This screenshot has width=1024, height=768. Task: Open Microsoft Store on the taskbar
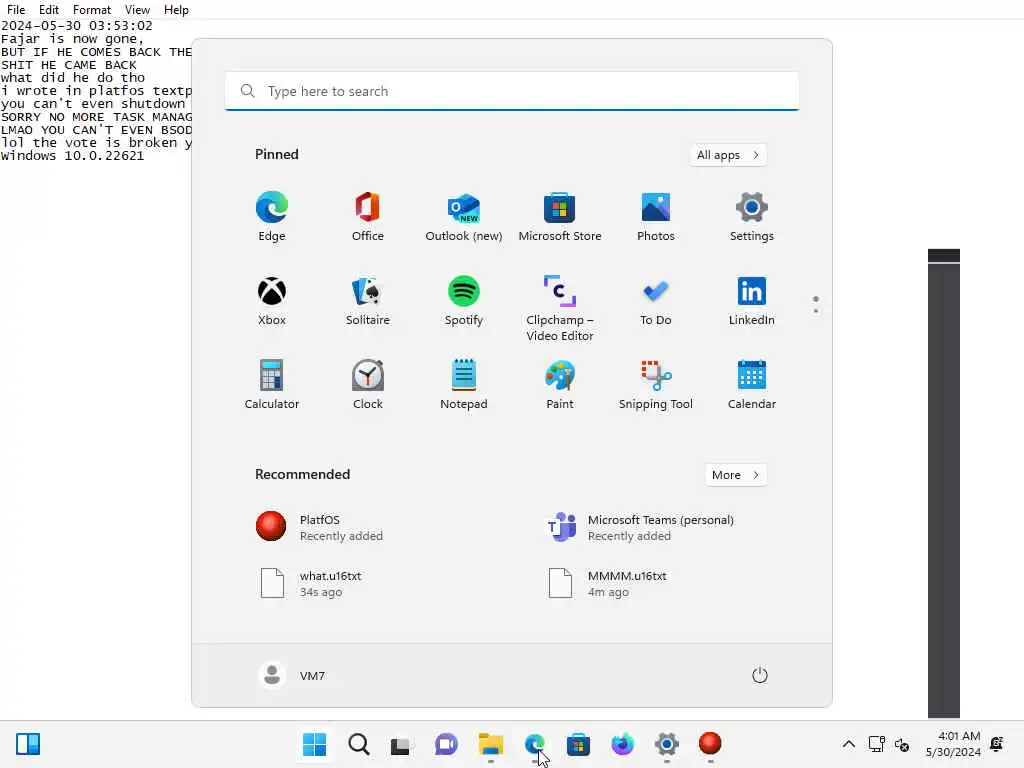578,744
